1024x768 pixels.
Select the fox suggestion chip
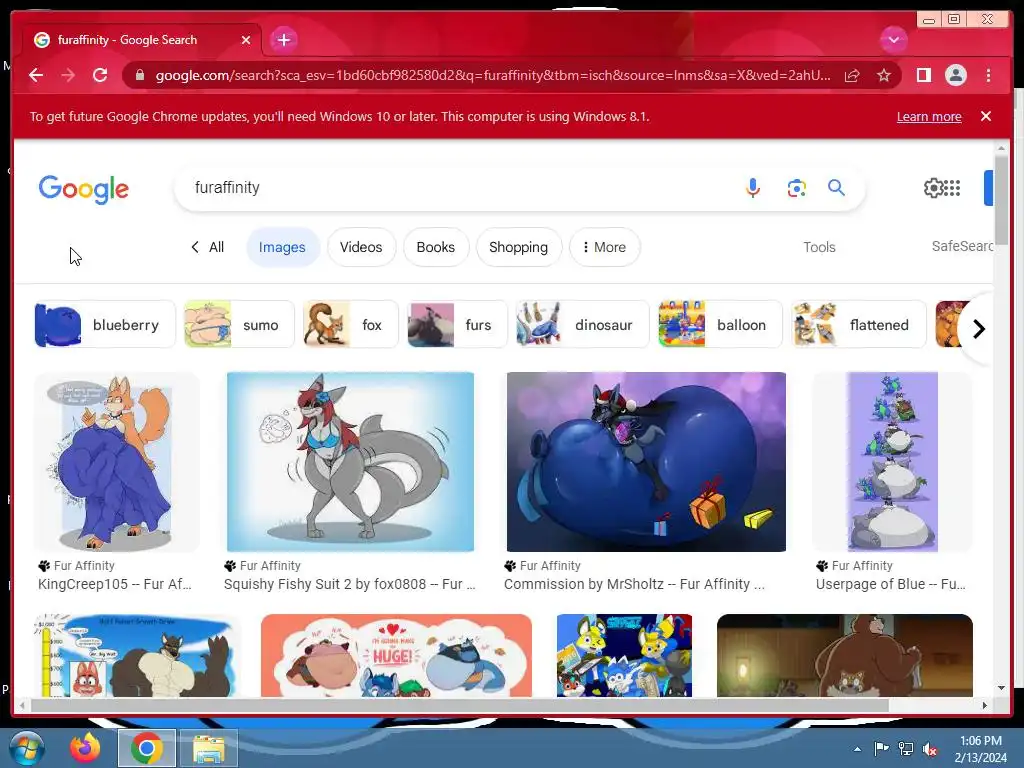point(351,325)
